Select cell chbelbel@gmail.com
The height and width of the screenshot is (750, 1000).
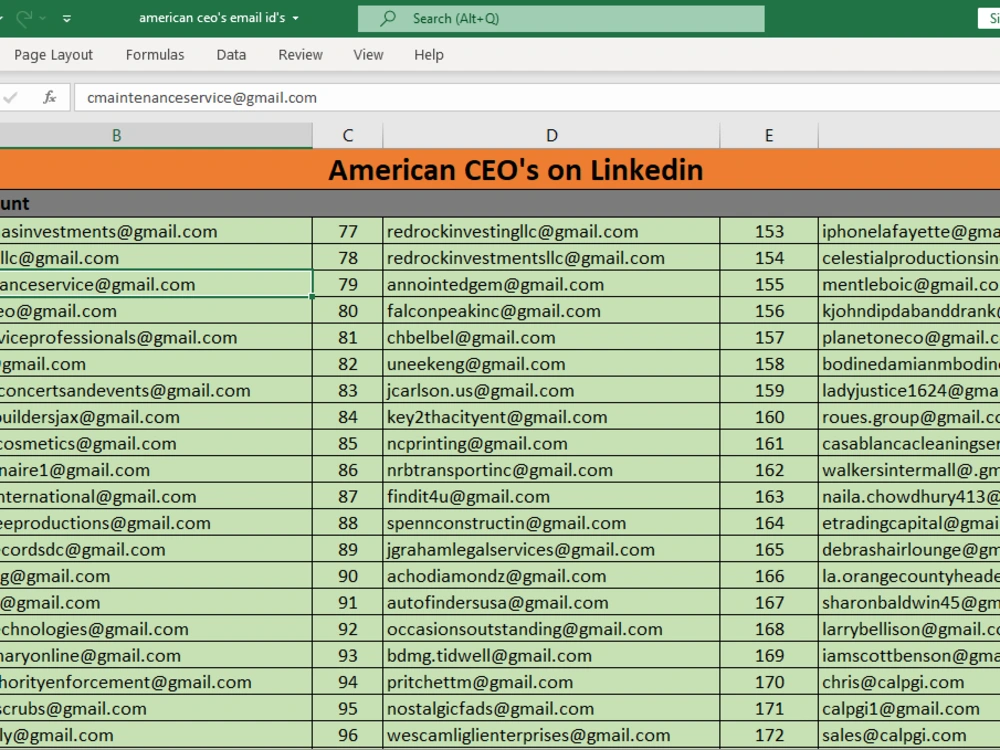552,337
